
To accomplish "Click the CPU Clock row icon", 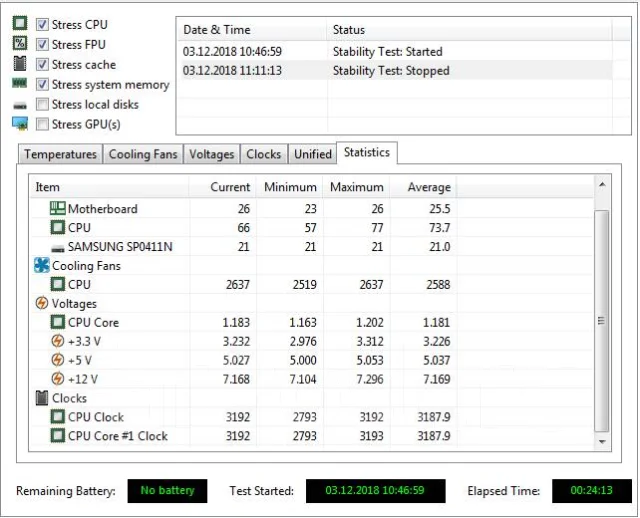I will pos(58,417).
